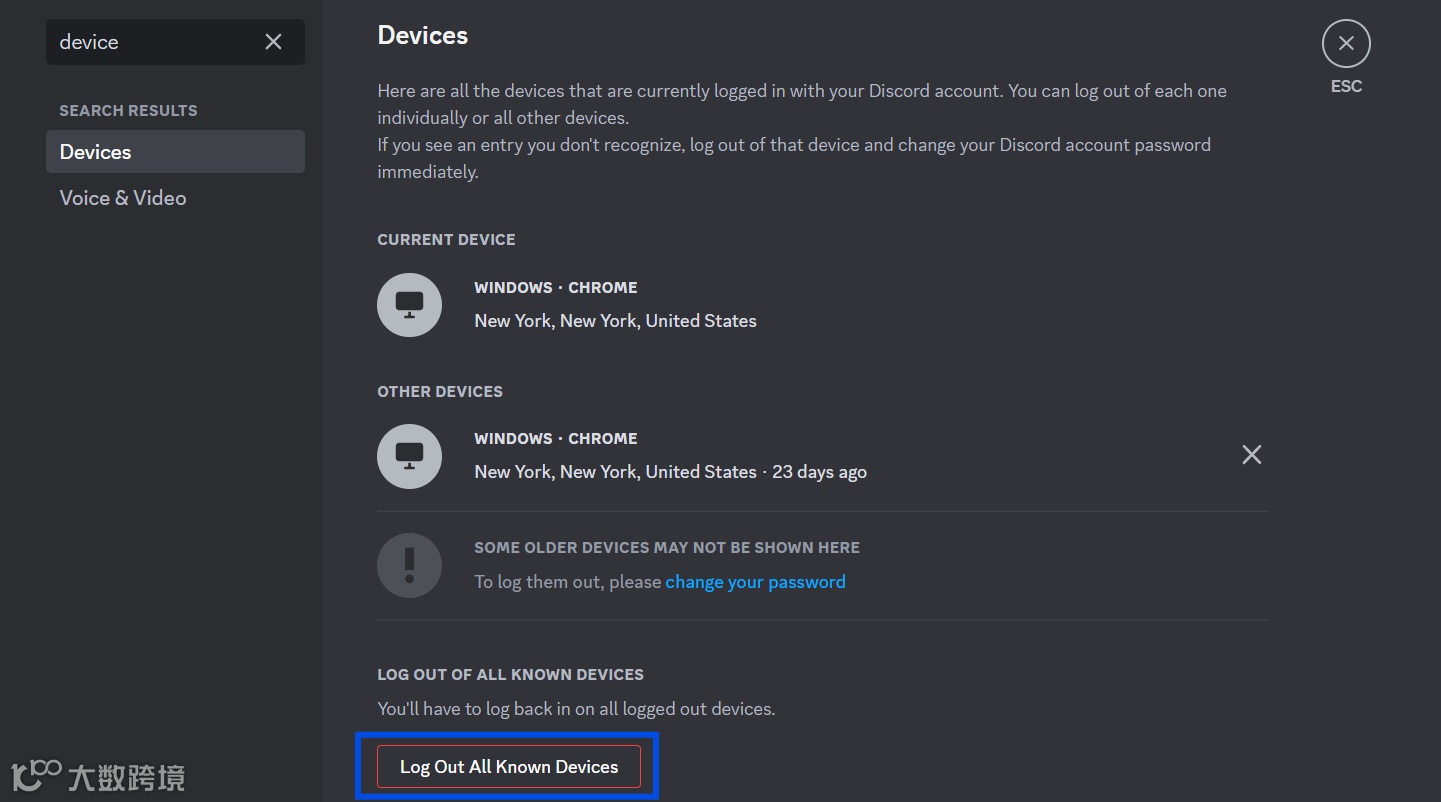Click the exclamation mark notice icon
The width and height of the screenshot is (1441, 802).
pos(409,565)
